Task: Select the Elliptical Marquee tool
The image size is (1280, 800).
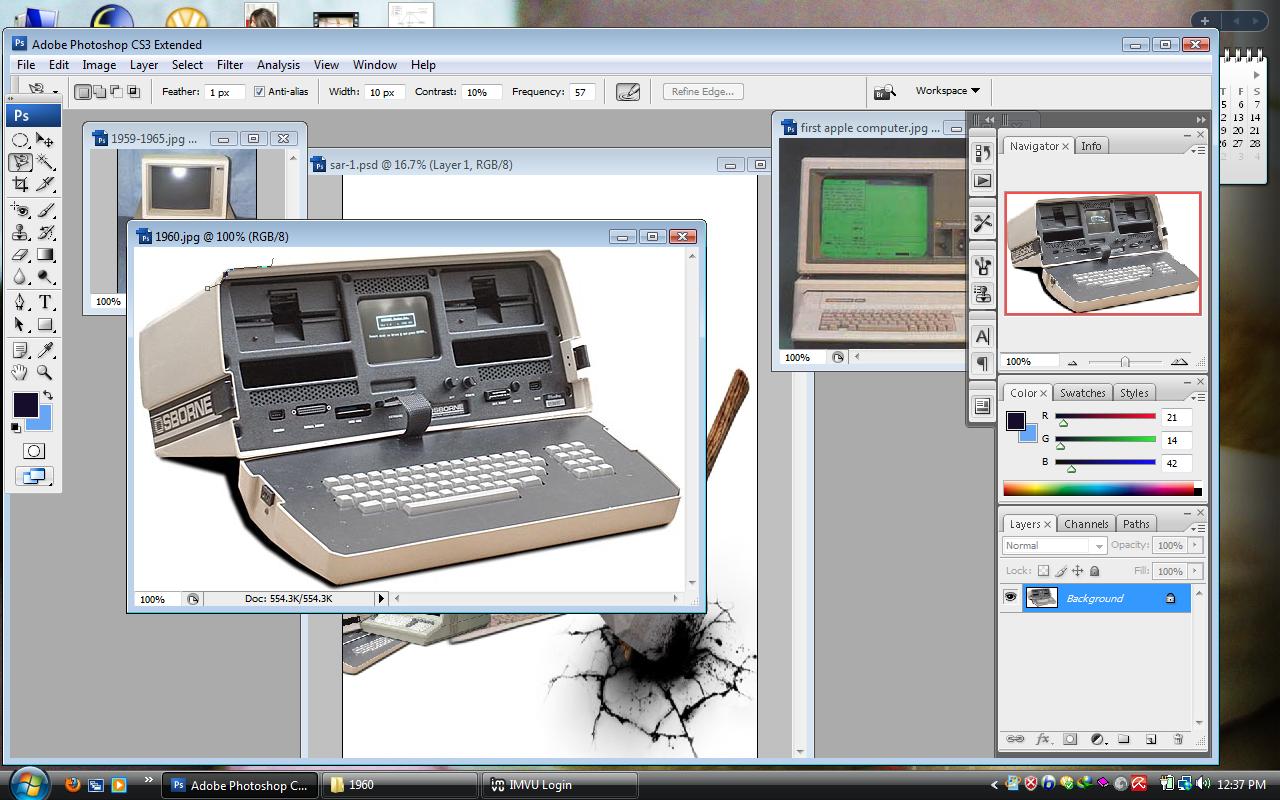Action: (x=21, y=140)
